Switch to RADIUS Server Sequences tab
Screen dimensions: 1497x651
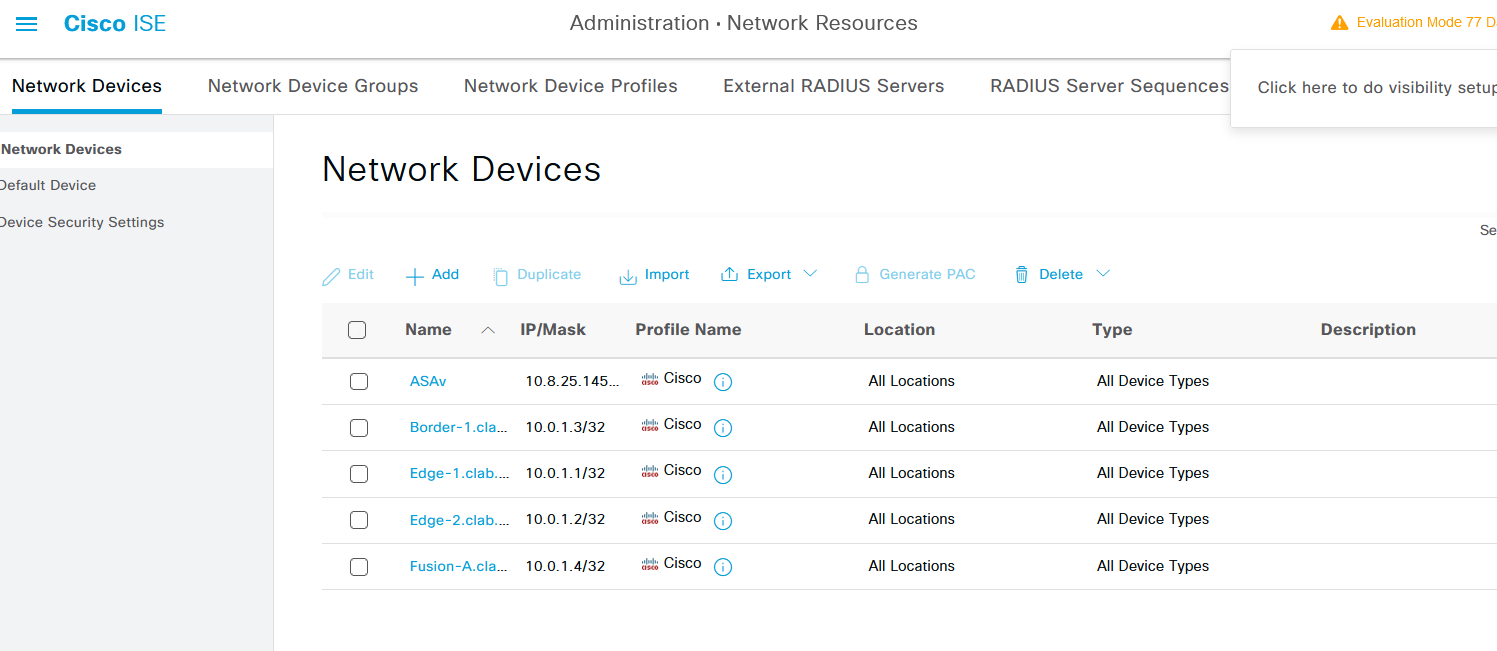coord(1109,86)
